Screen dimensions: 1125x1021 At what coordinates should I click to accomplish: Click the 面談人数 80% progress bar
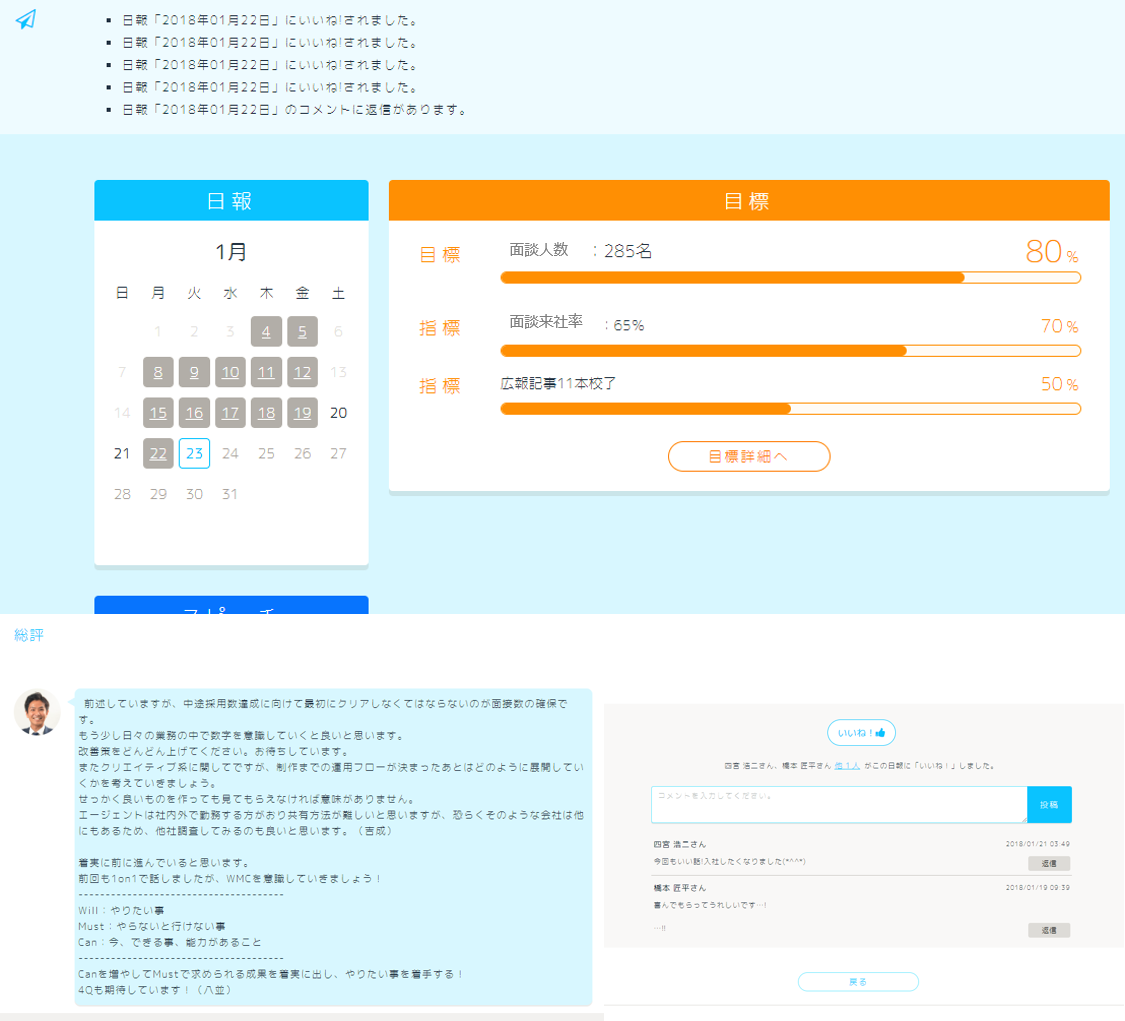click(x=791, y=278)
